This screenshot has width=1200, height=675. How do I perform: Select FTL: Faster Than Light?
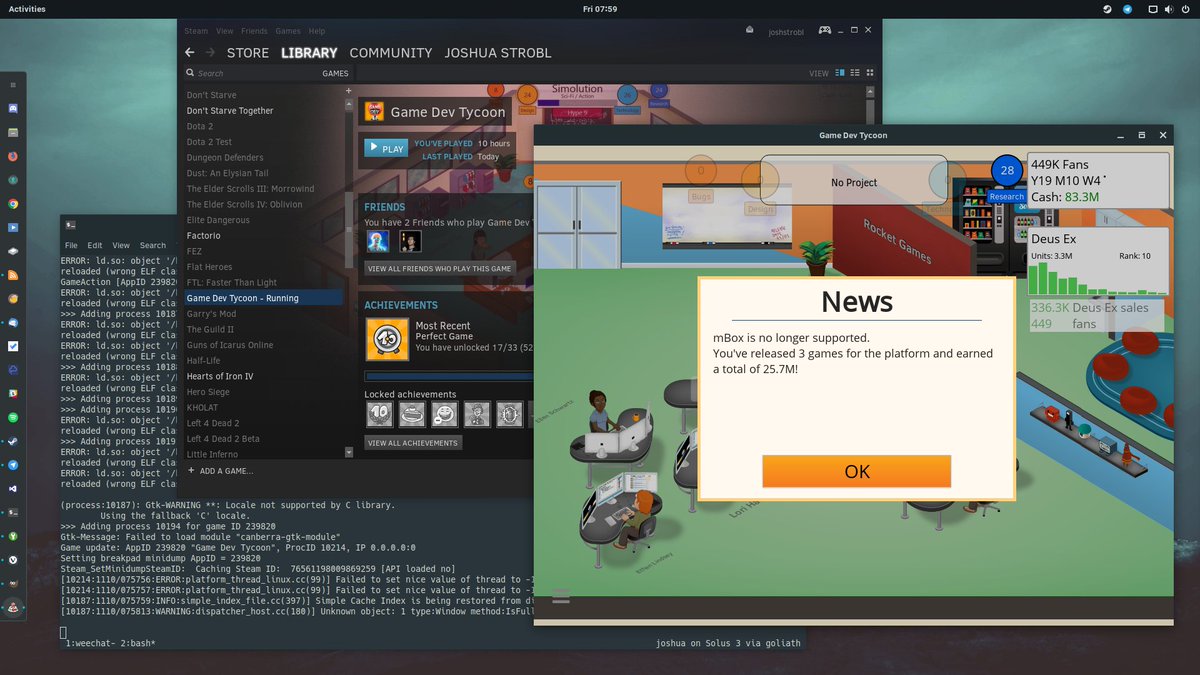pos(232,283)
